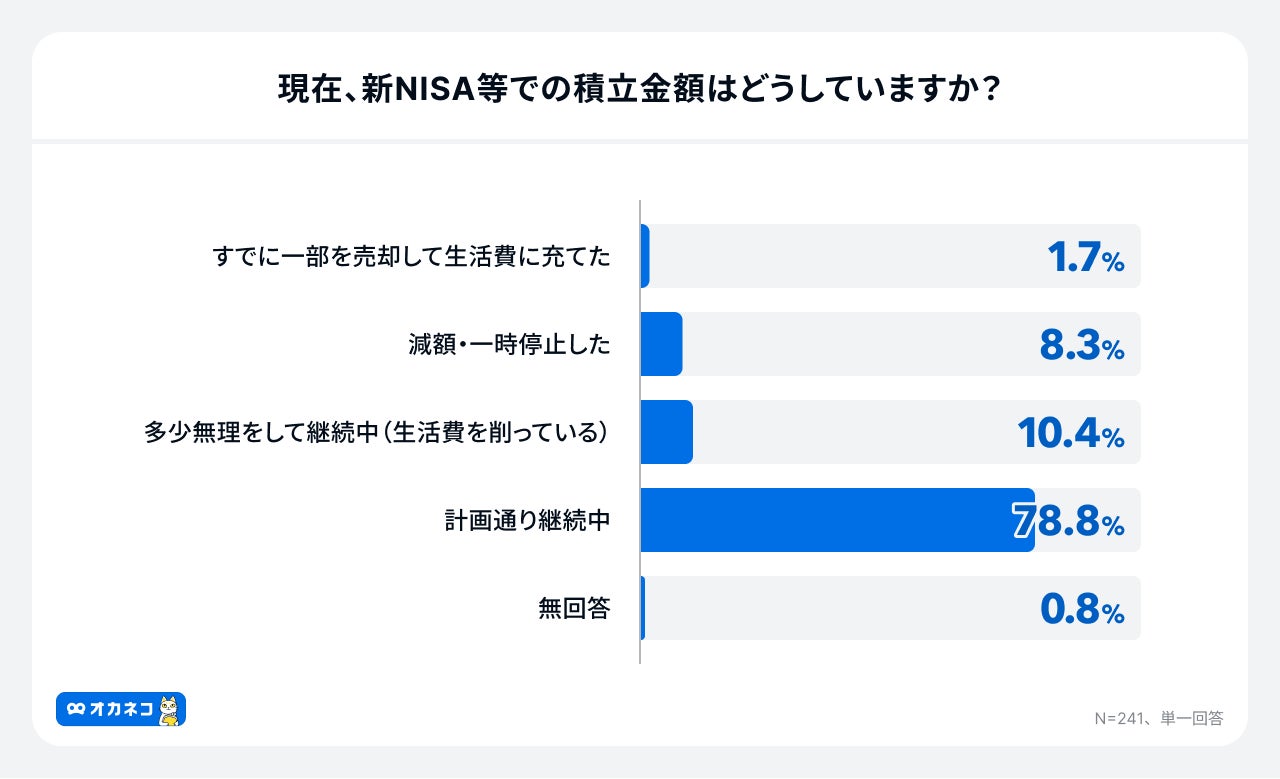Click the 1.7% value

tap(1085, 258)
